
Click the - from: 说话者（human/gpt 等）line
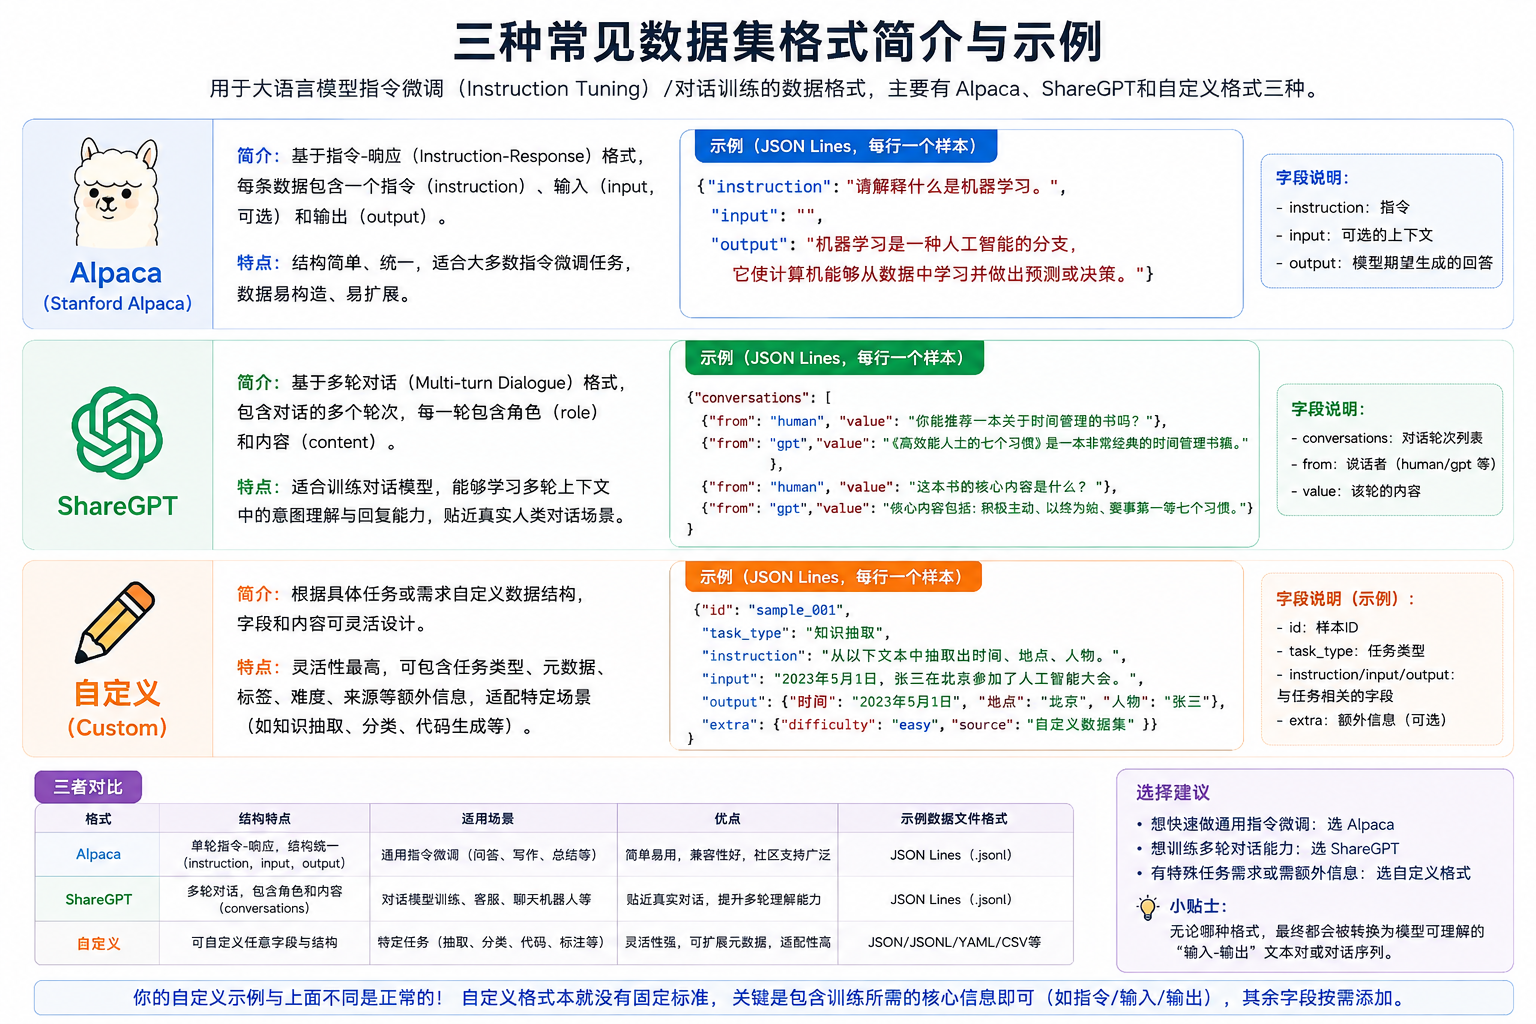click(1393, 464)
